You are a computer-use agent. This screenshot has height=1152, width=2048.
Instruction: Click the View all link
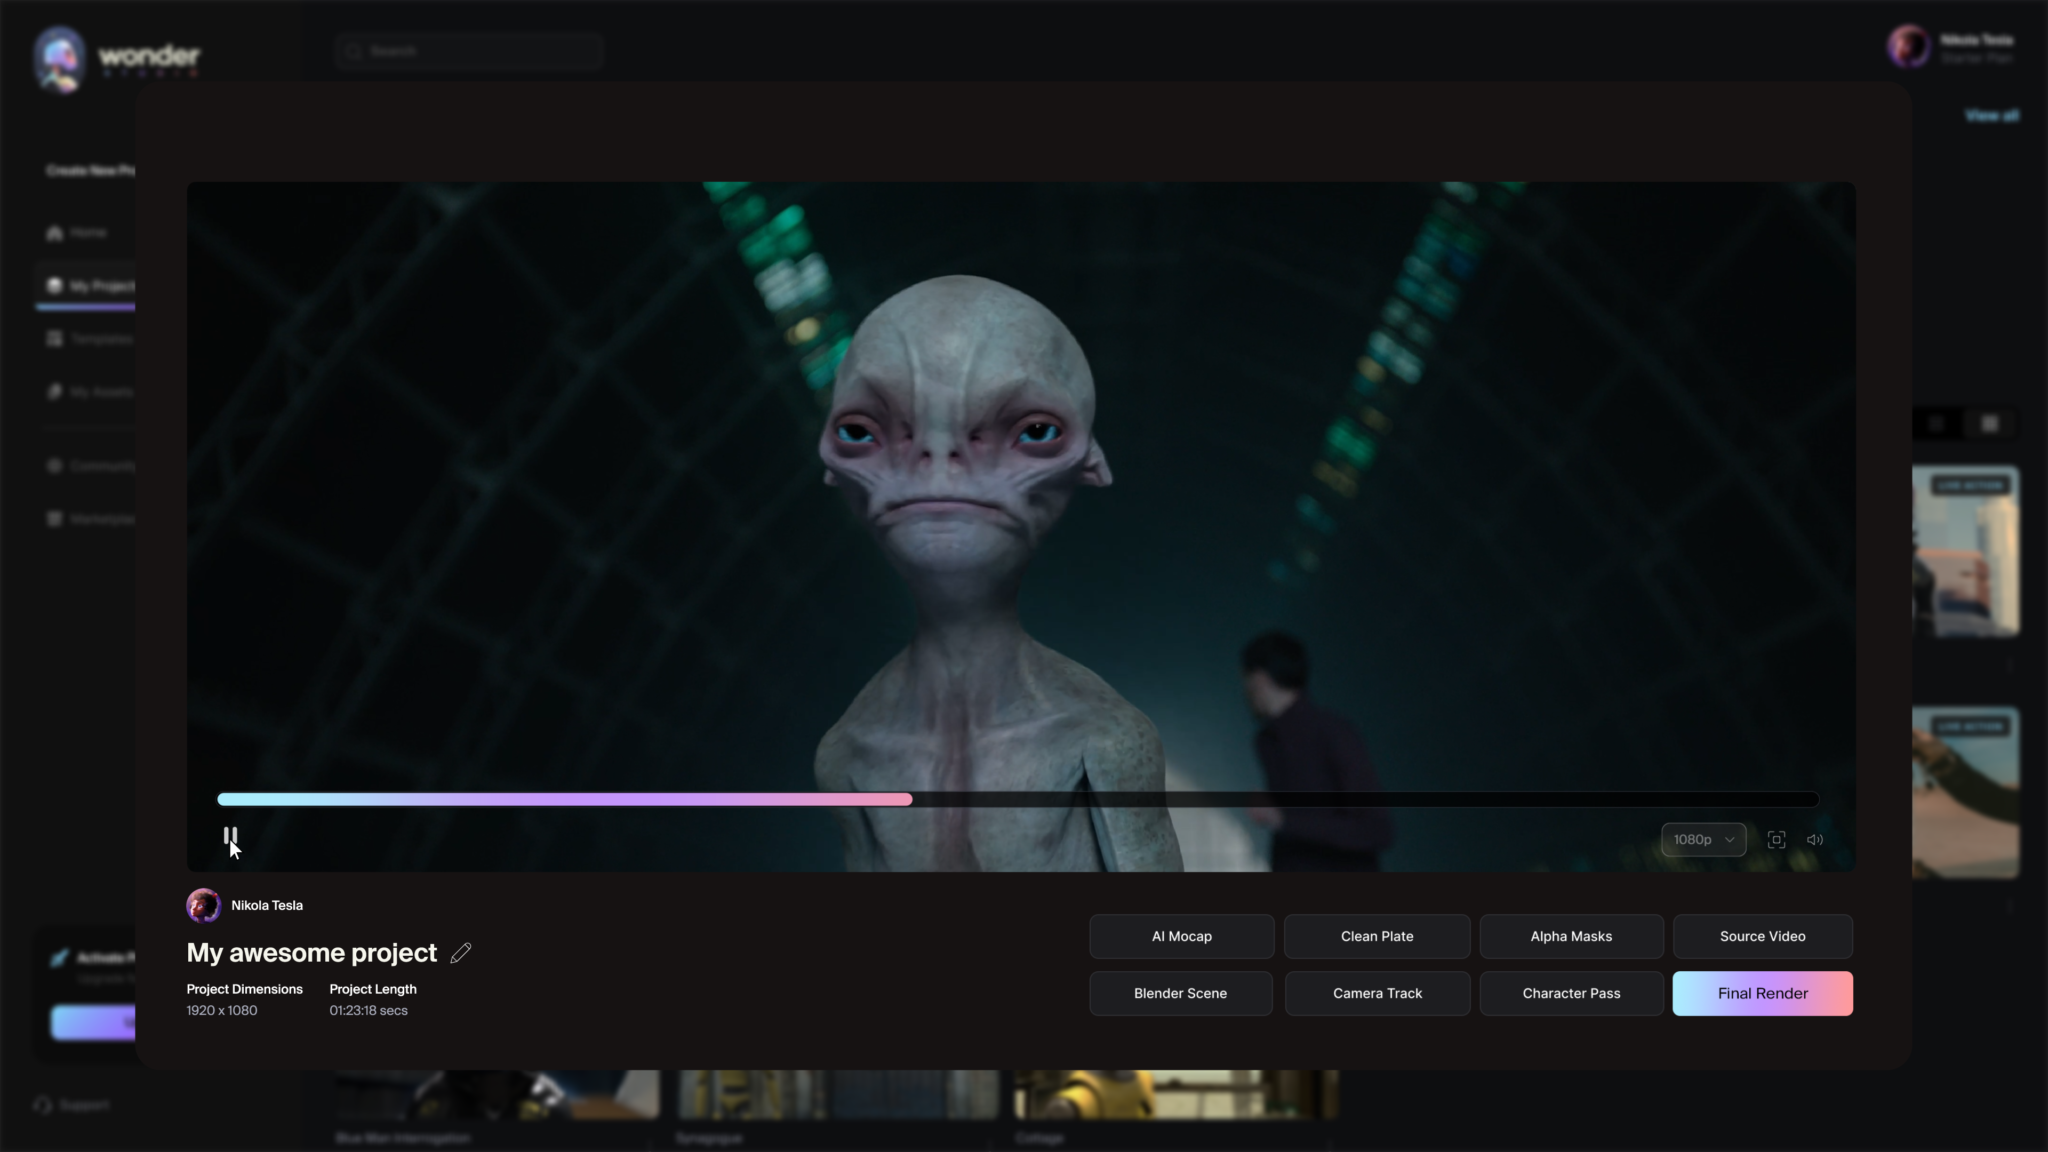pyautogui.click(x=1991, y=115)
